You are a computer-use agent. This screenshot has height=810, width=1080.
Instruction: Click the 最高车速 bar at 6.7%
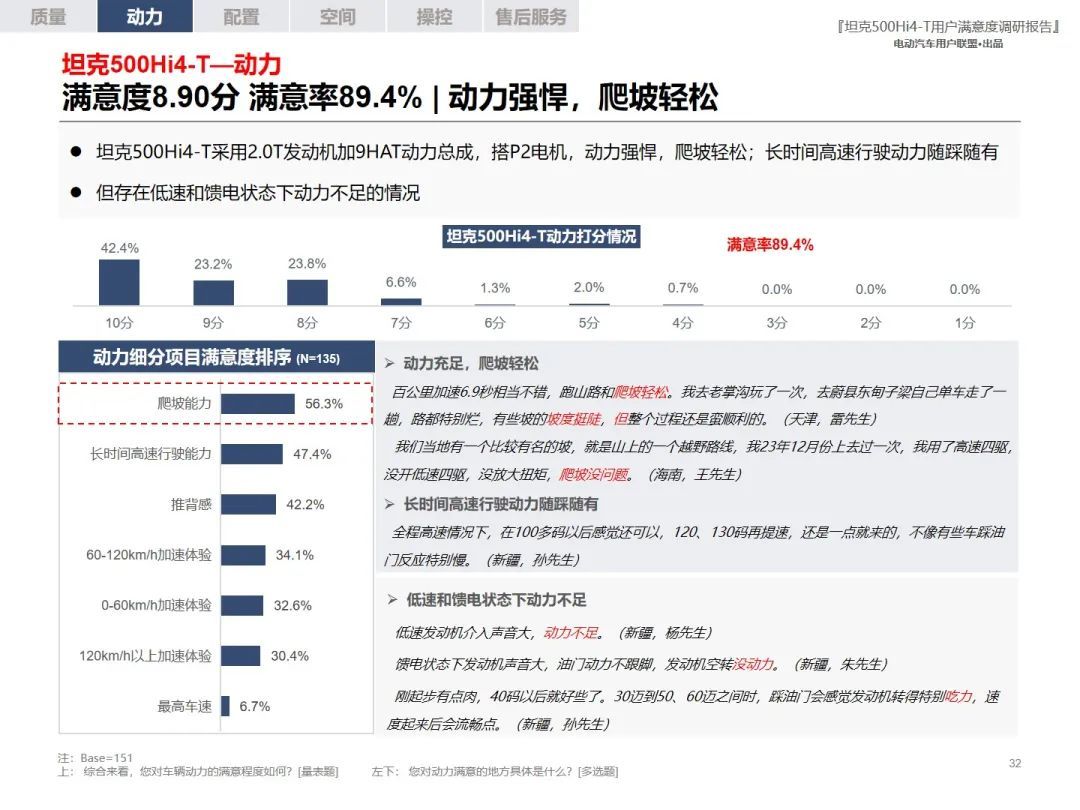point(225,706)
